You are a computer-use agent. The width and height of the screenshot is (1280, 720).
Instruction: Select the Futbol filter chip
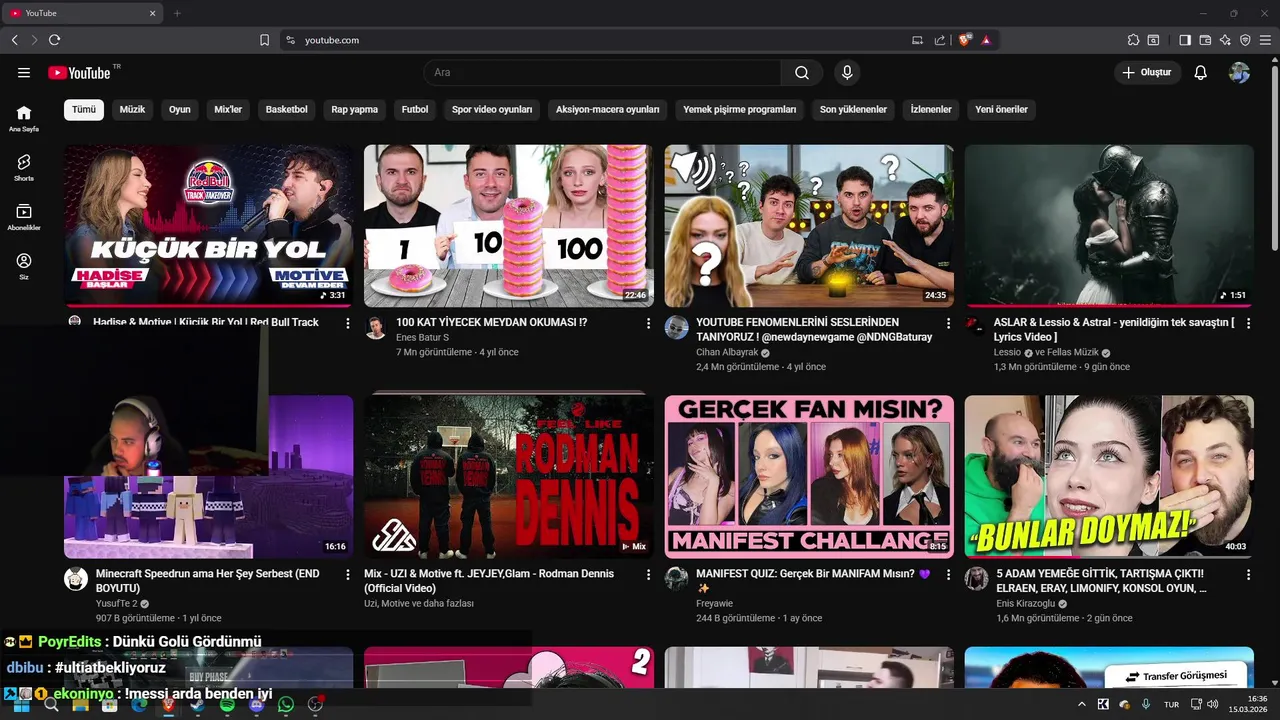pos(415,109)
